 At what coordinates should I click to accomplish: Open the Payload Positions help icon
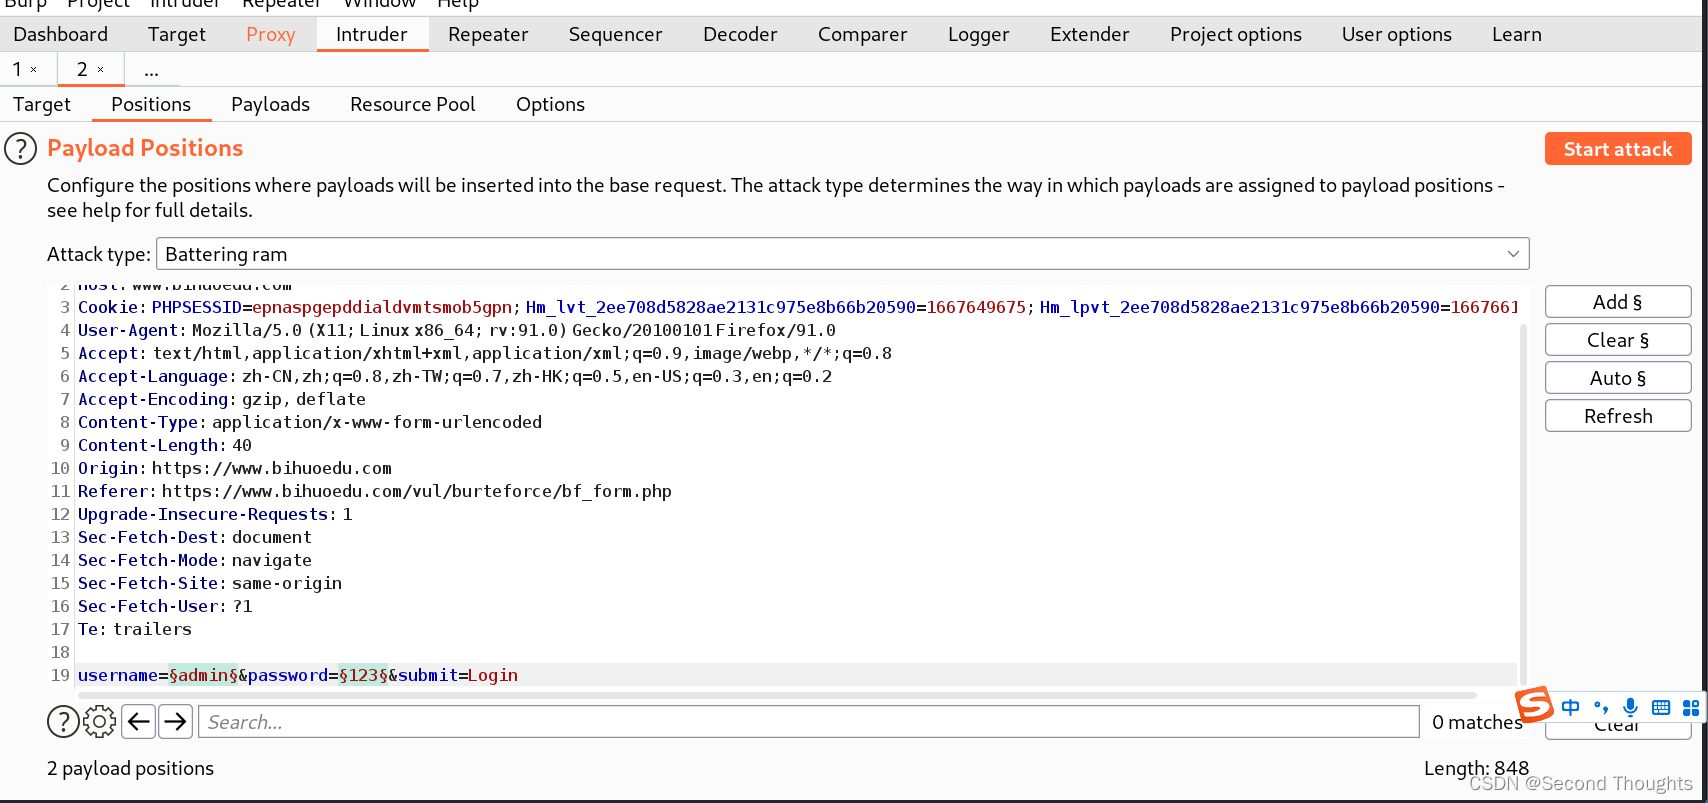point(21,149)
